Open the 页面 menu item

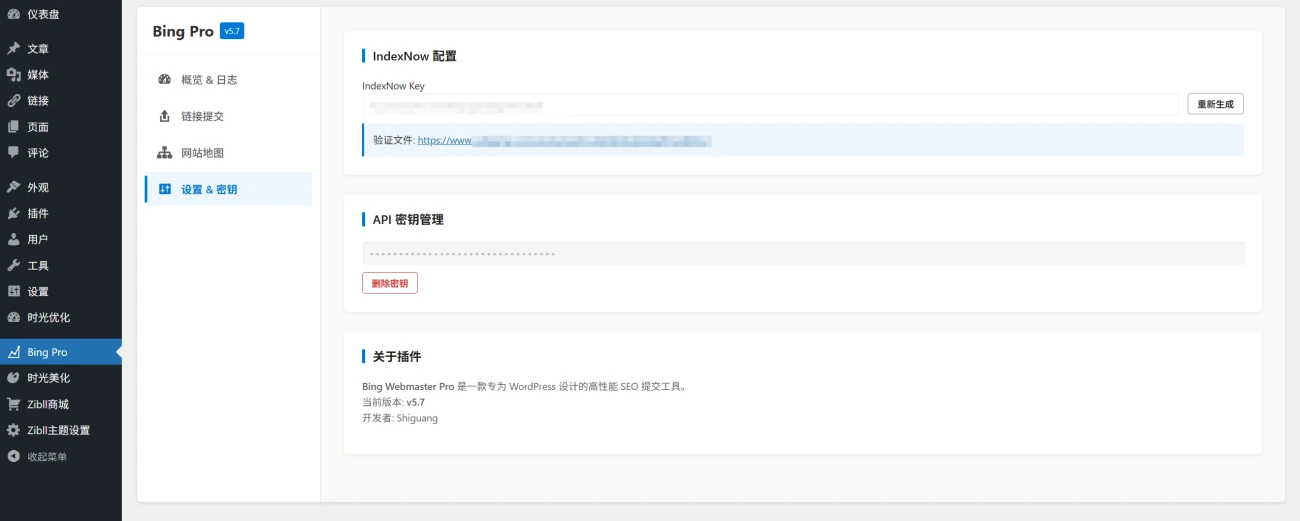click(x=61, y=127)
